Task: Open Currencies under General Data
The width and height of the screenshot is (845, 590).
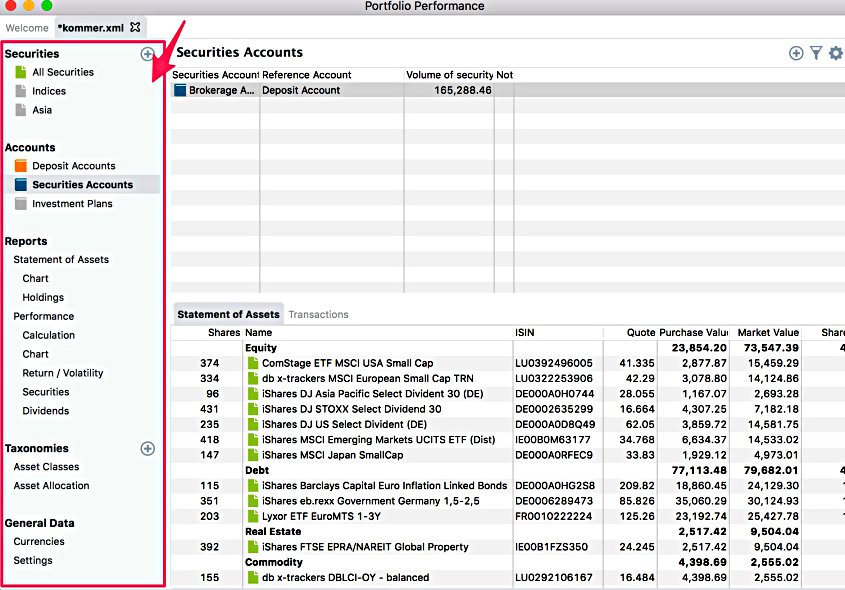Action: 39,542
